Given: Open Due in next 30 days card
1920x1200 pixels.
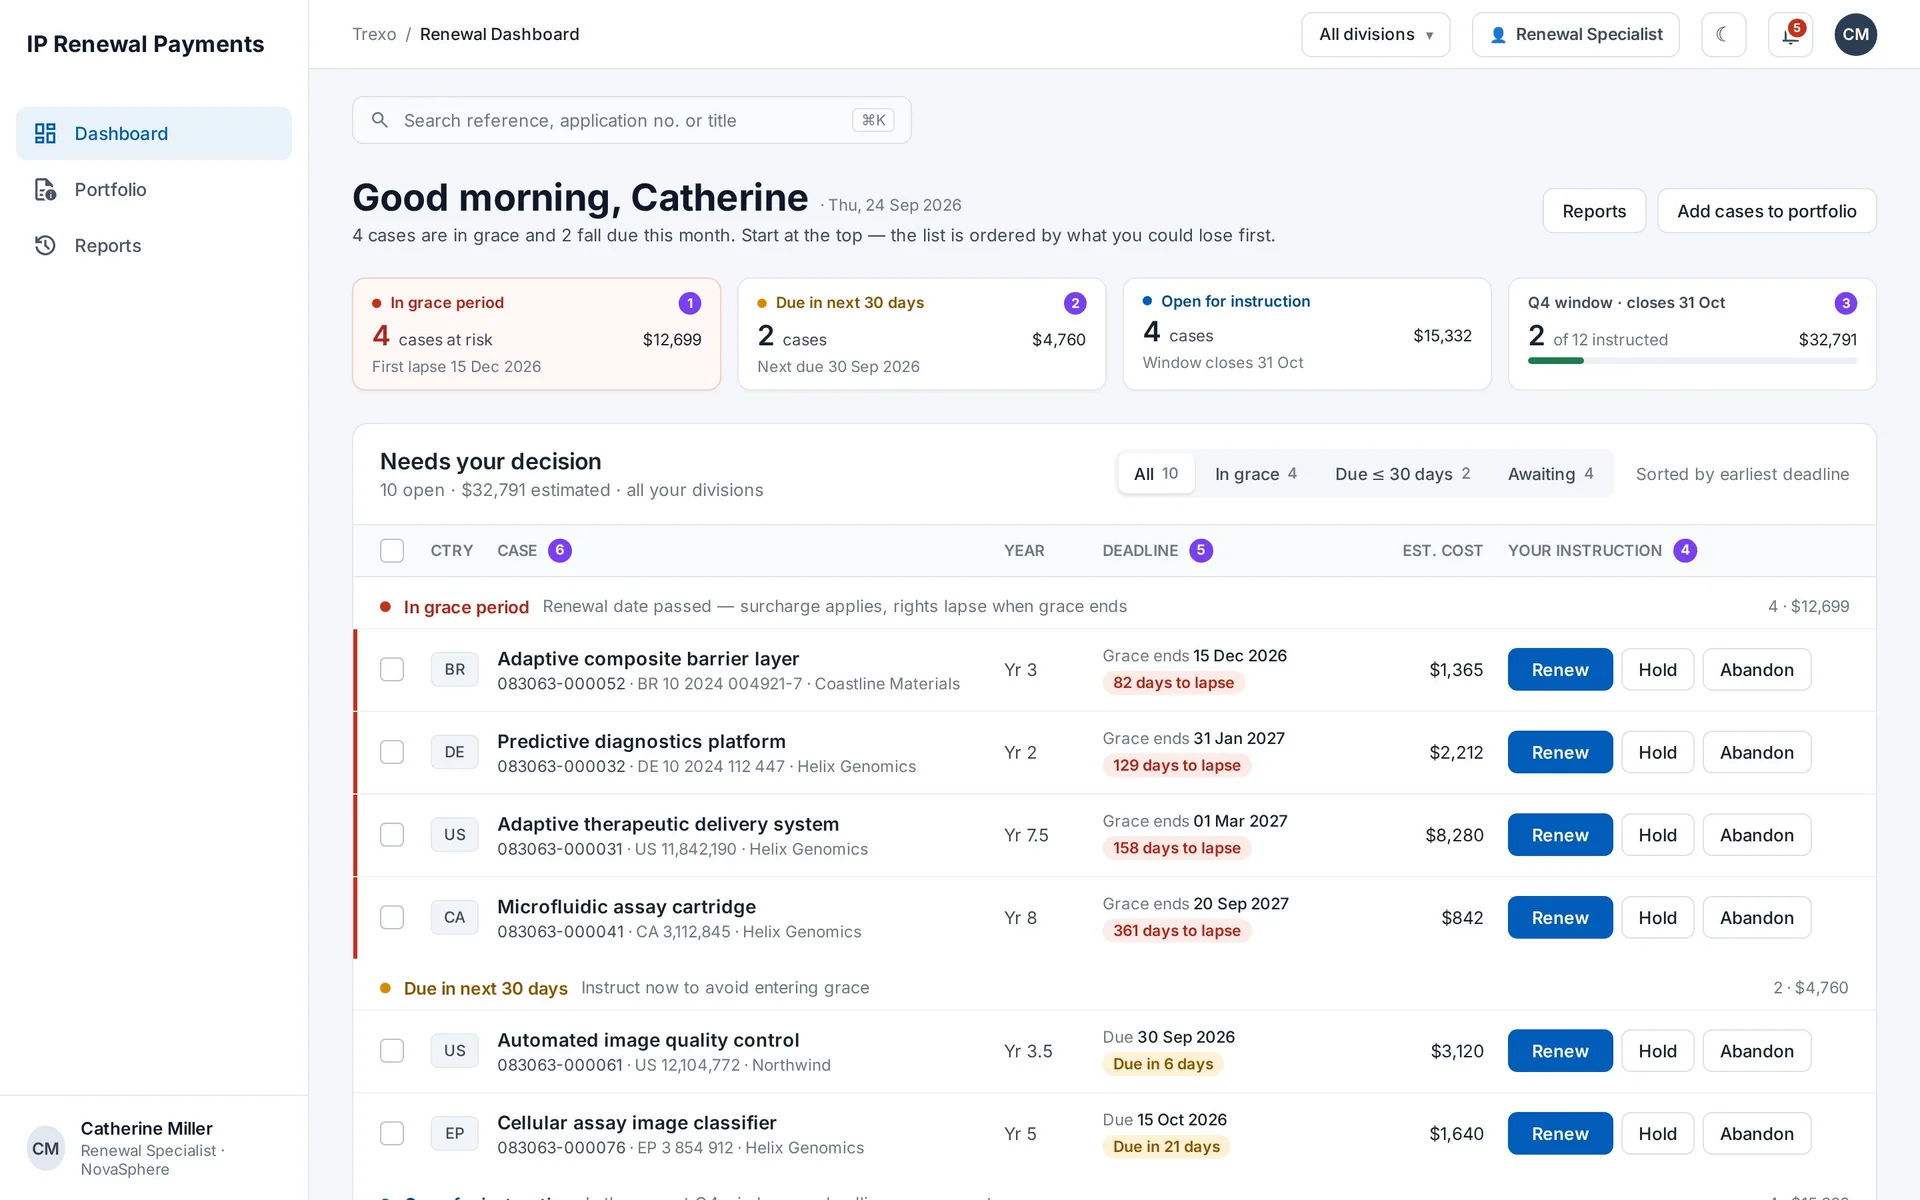Looking at the screenshot, I should (x=921, y=334).
